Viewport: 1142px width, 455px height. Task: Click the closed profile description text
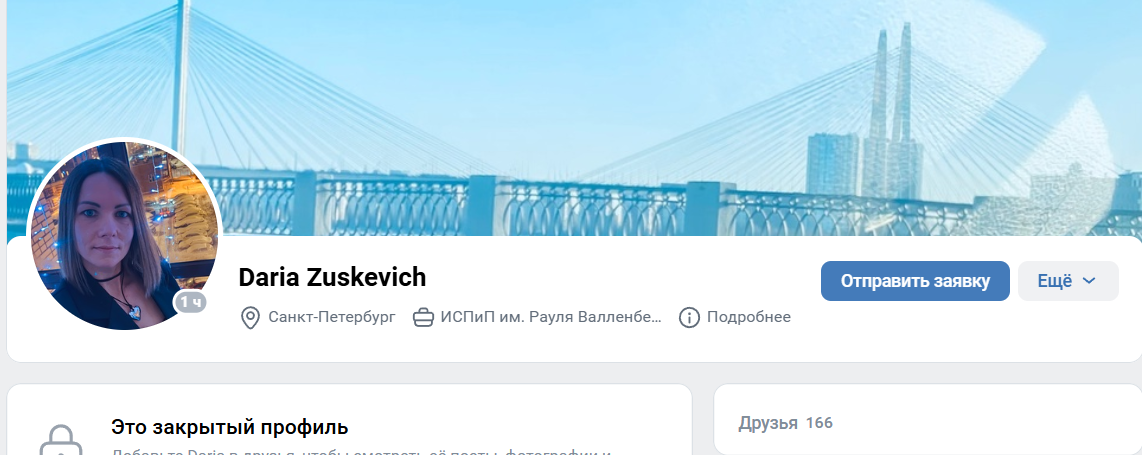[361, 451]
